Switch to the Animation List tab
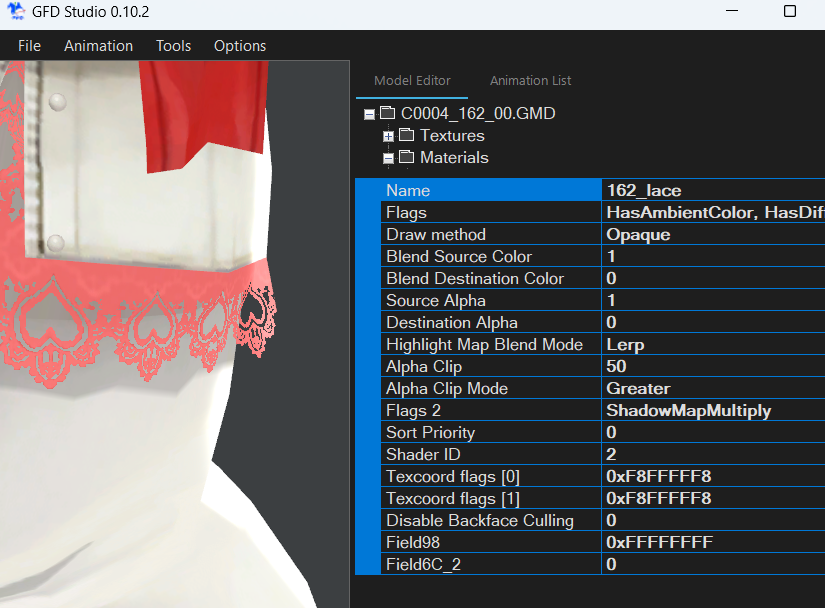 point(530,80)
